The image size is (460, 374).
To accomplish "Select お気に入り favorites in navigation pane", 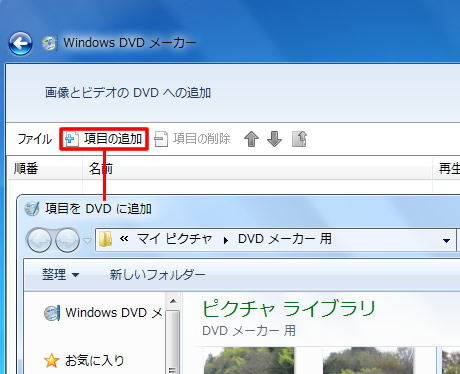I will [84, 360].
